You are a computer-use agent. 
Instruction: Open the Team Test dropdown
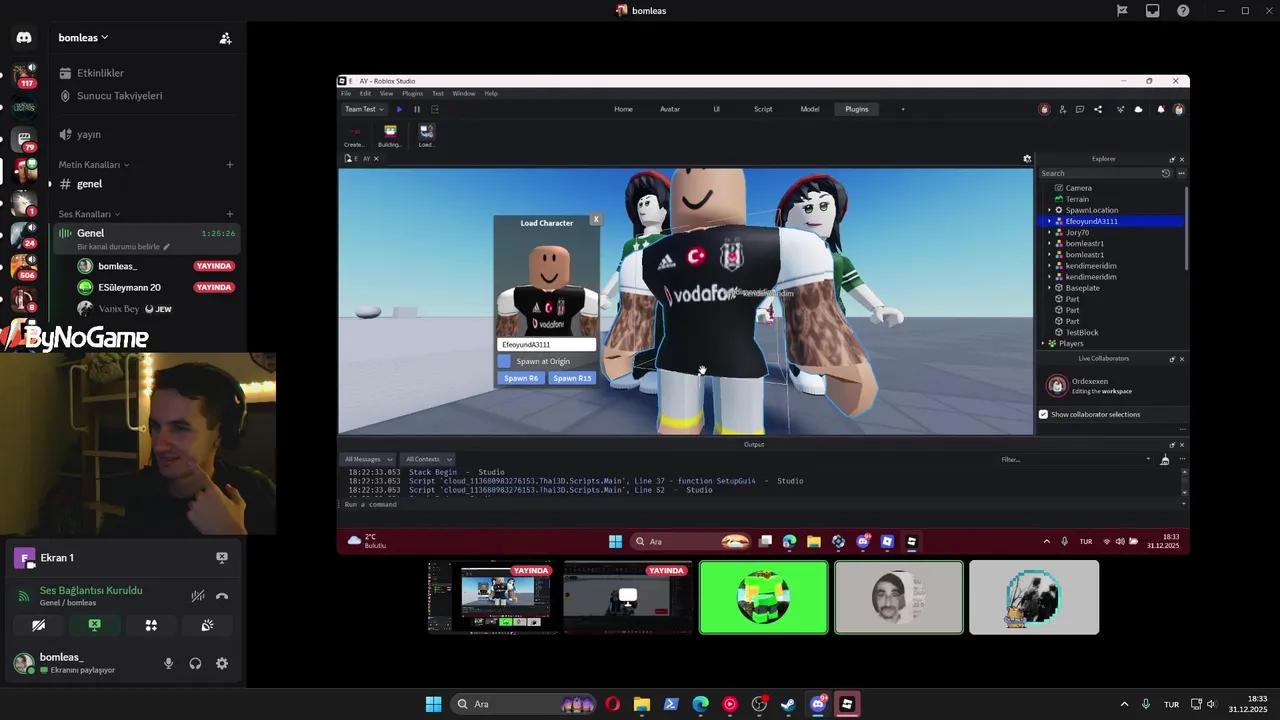[364, 109]
